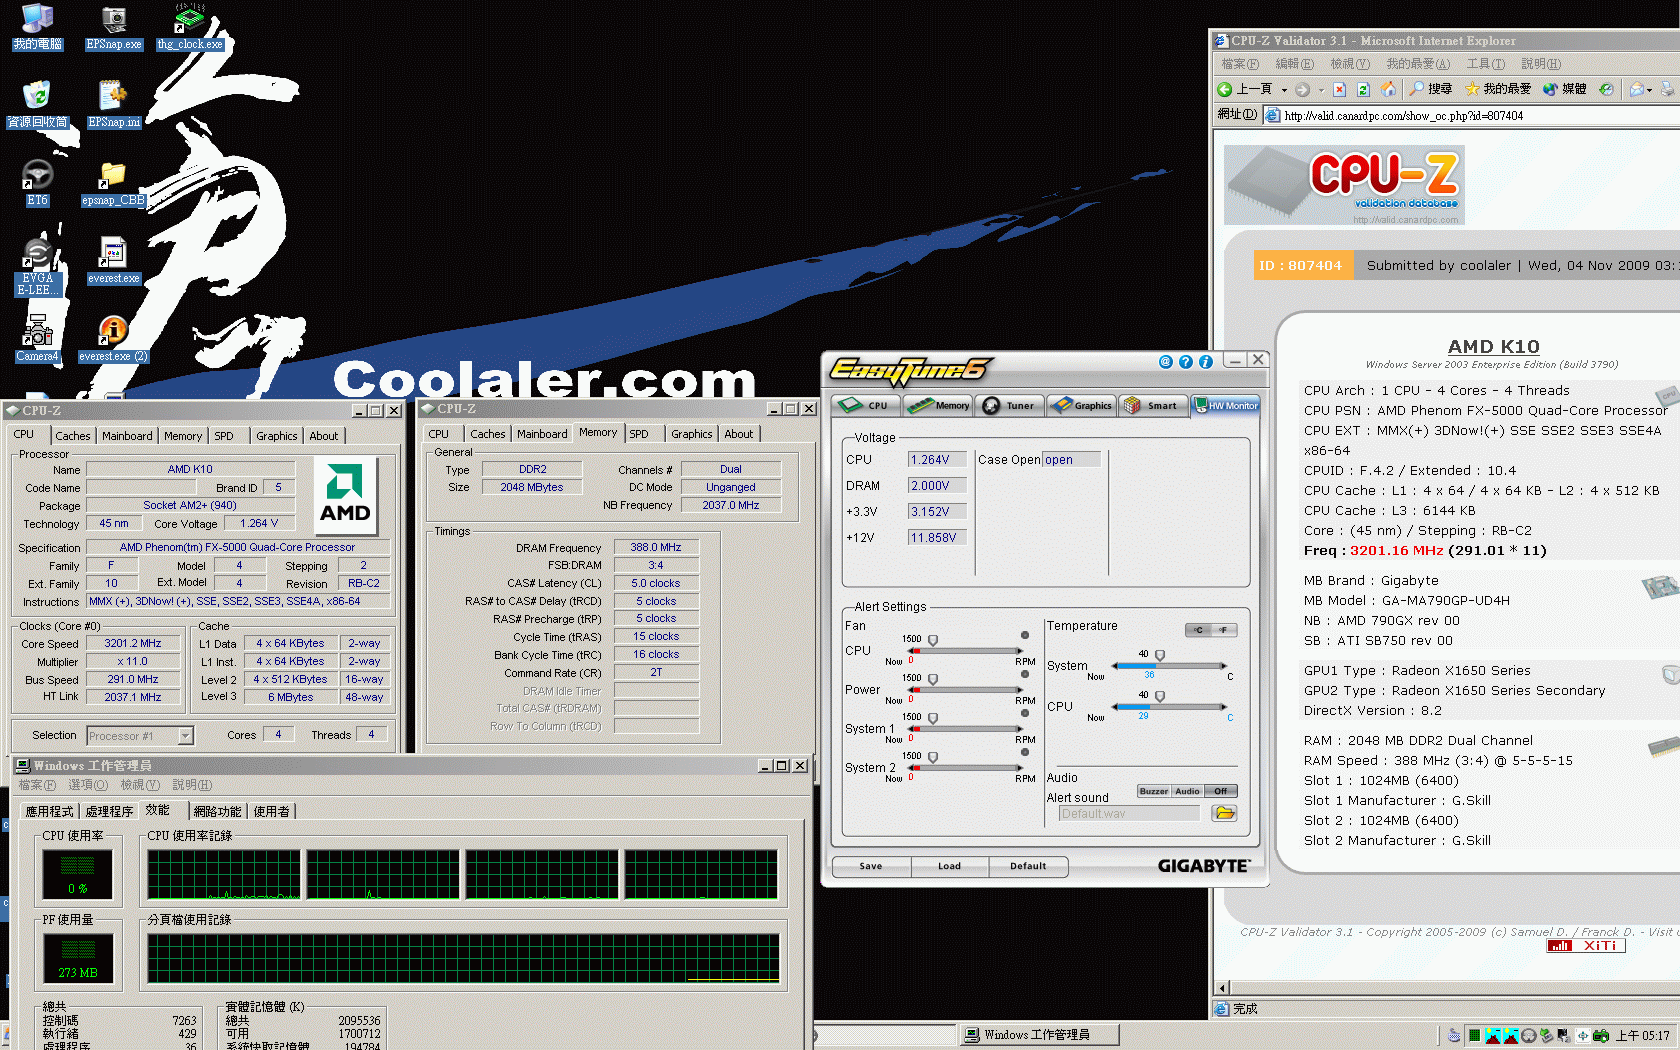Select the Camera4 desktop icon
The image size is (1680, 1050).
pos(37,339)
